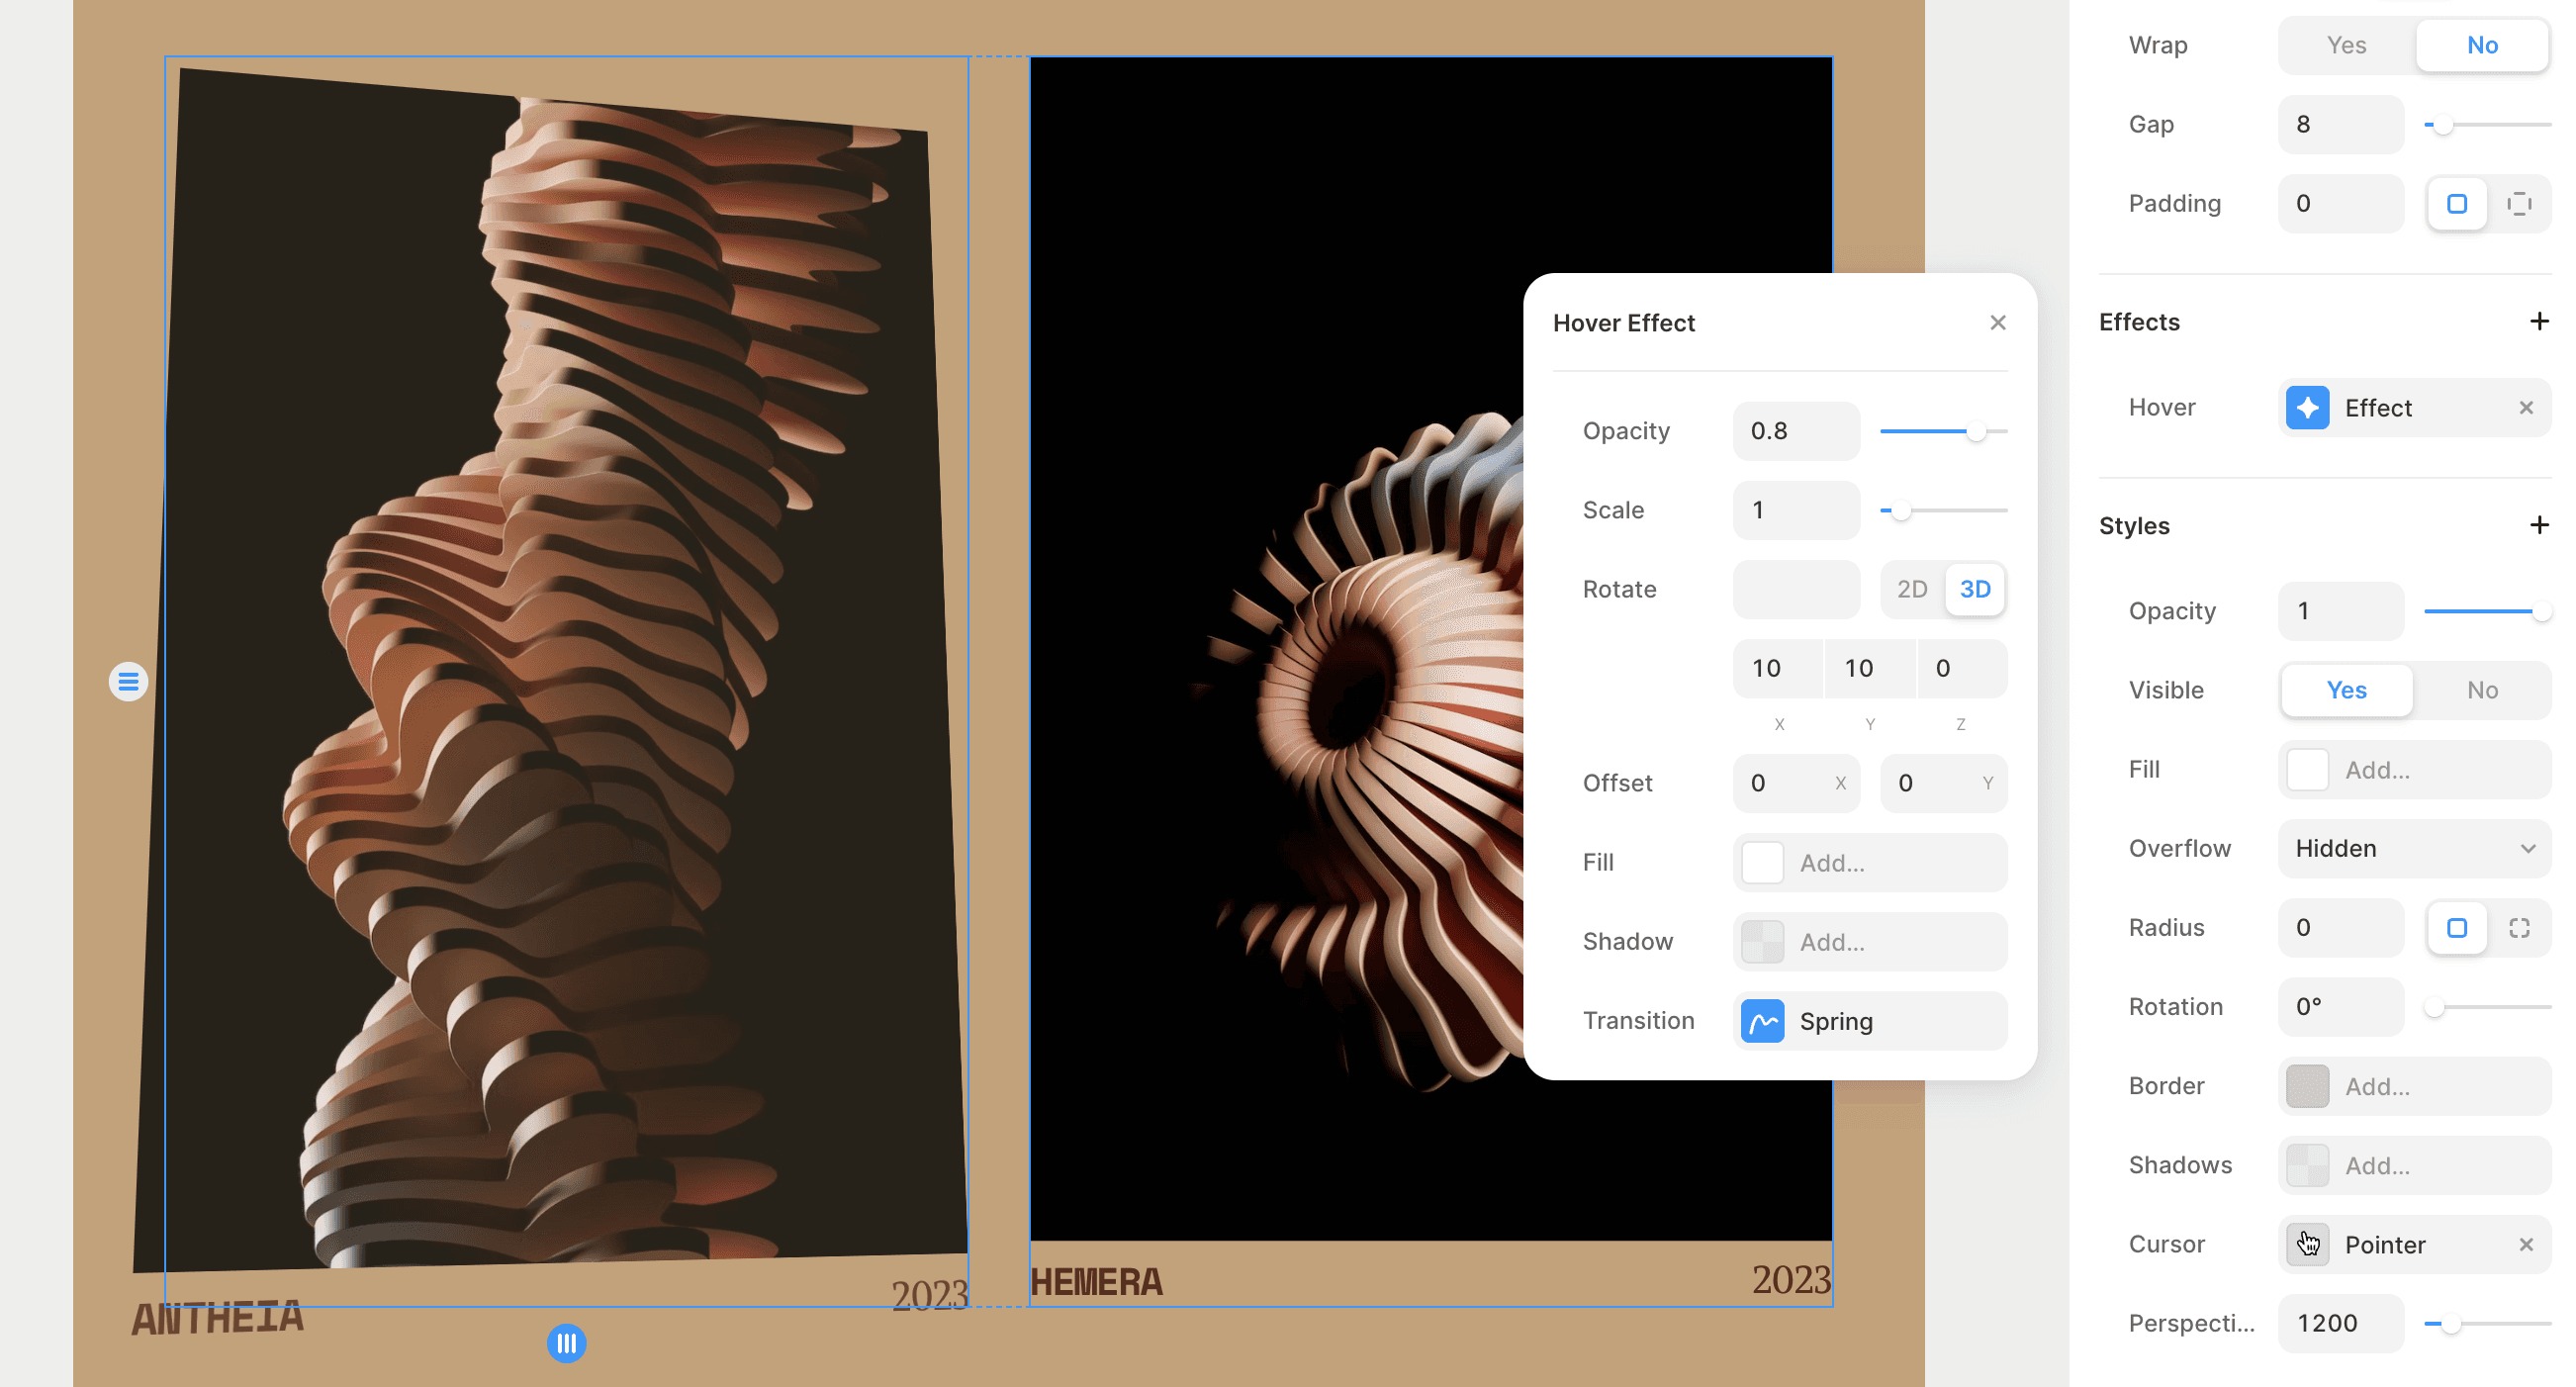The width and height of the screenshot is (2576, 1387).
Task: Close the Hover Effect popup
Action: coord(1997,323)
